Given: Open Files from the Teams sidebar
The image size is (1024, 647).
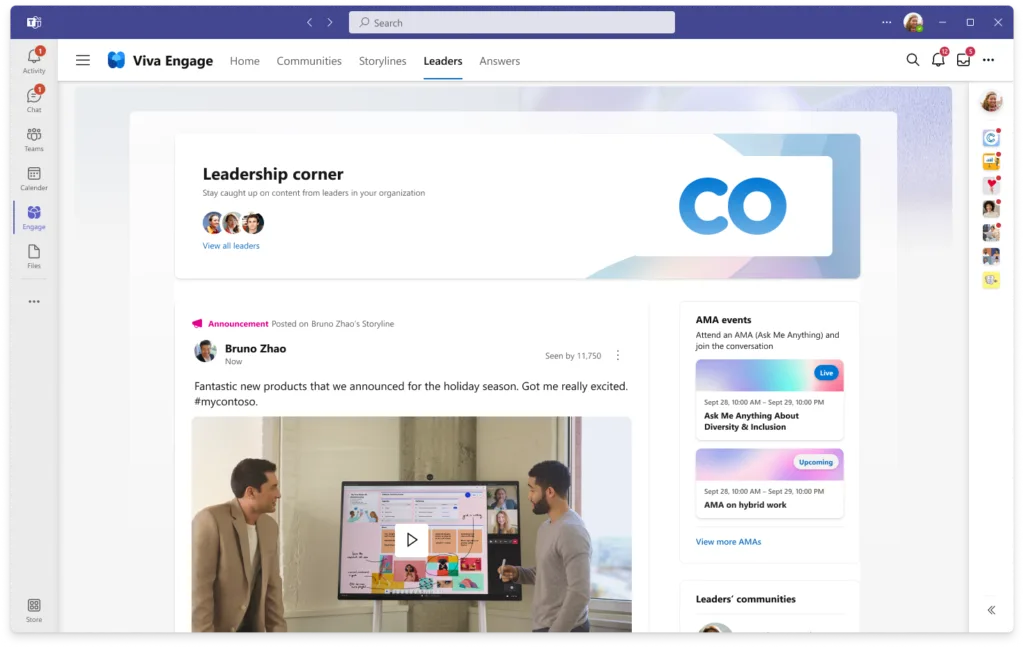Looking at the screenshot, I should (34, 255).
